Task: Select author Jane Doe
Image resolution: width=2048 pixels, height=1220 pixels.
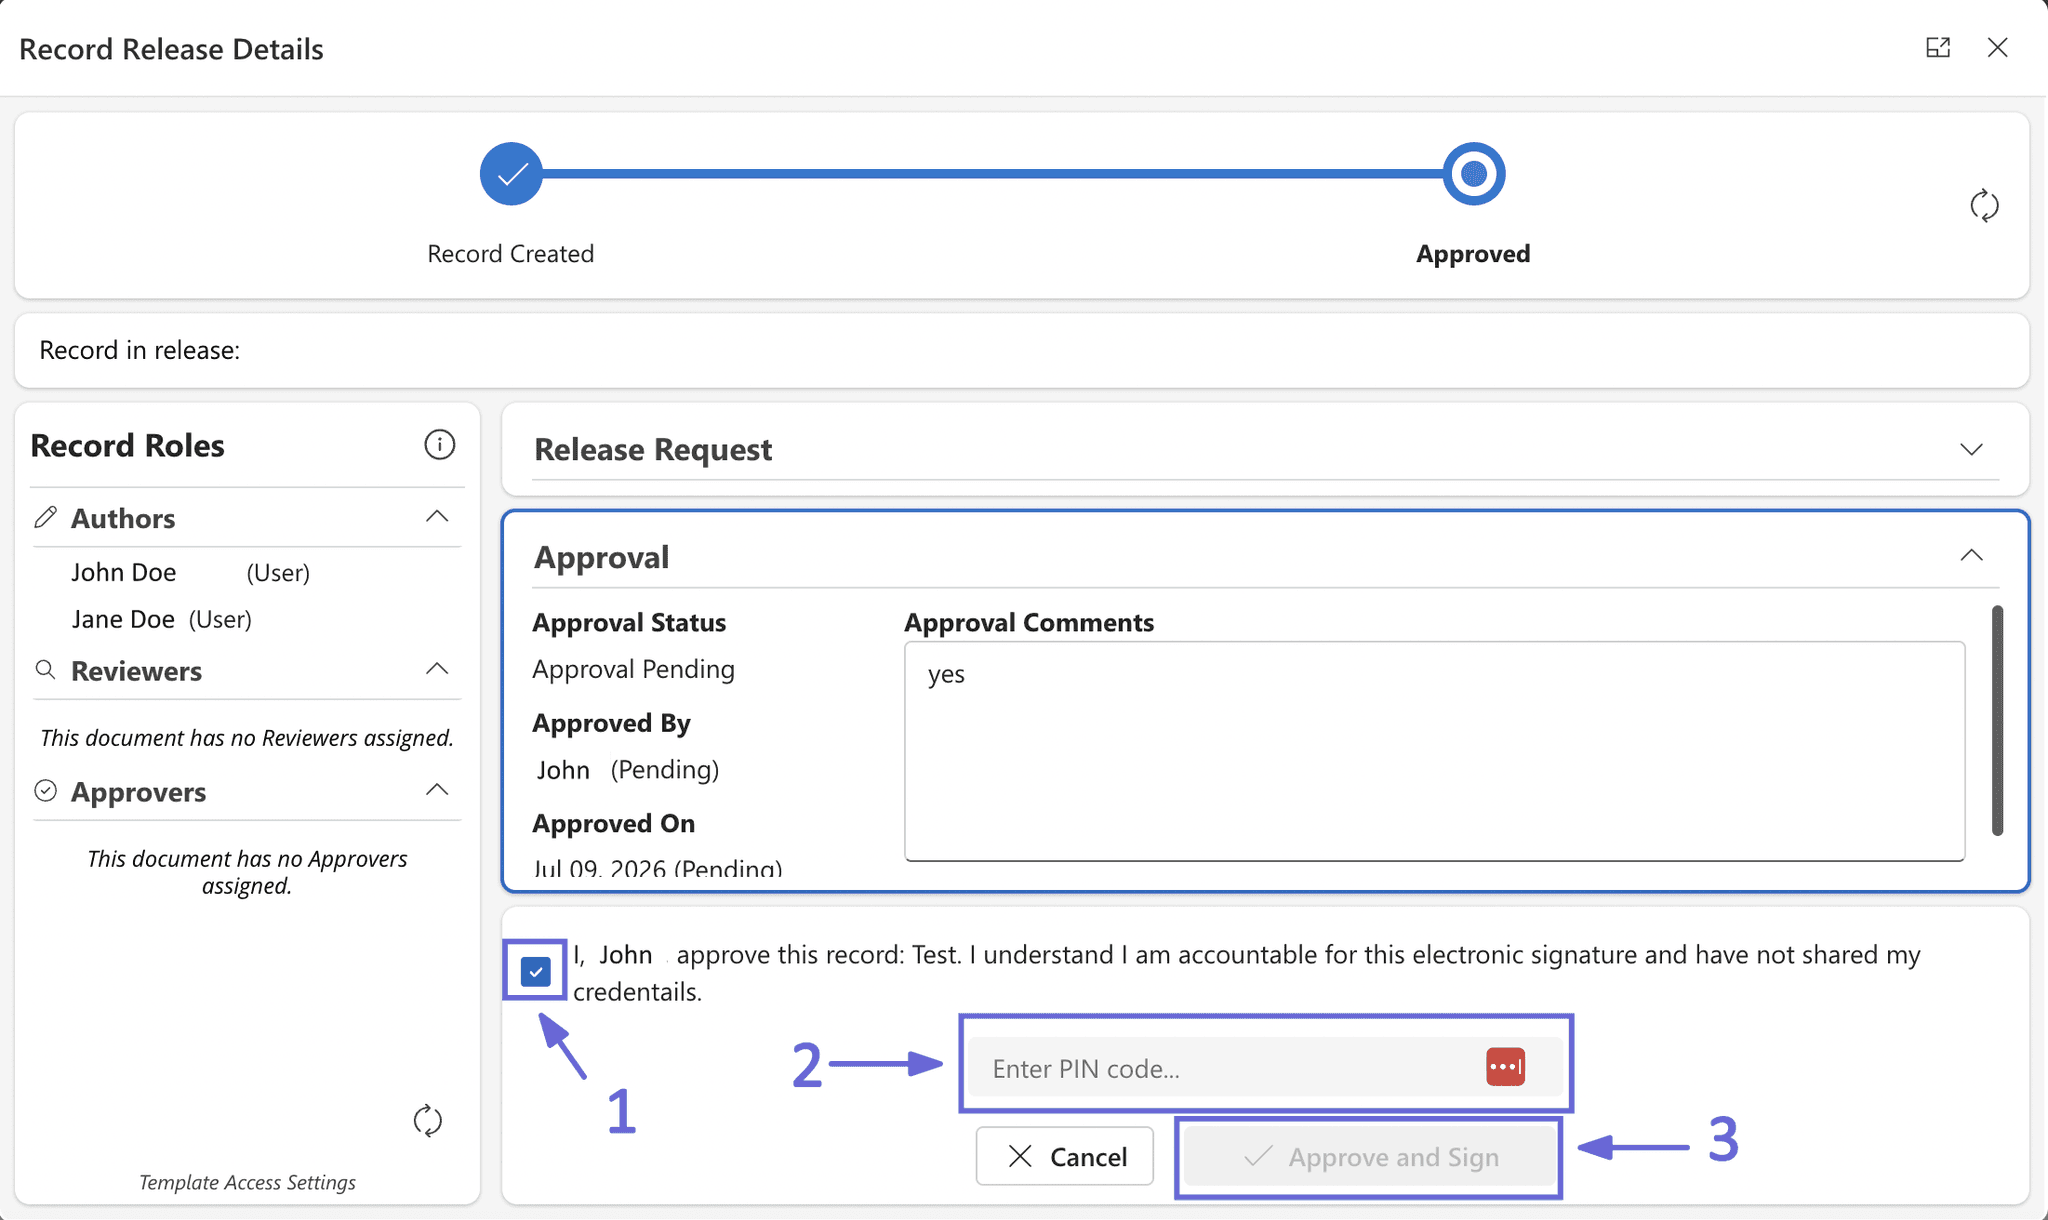Action: click(x=123, y=619)
